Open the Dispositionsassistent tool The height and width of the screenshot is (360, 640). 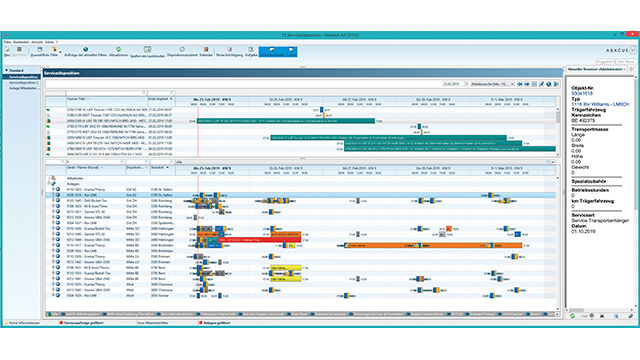point(182,51)
